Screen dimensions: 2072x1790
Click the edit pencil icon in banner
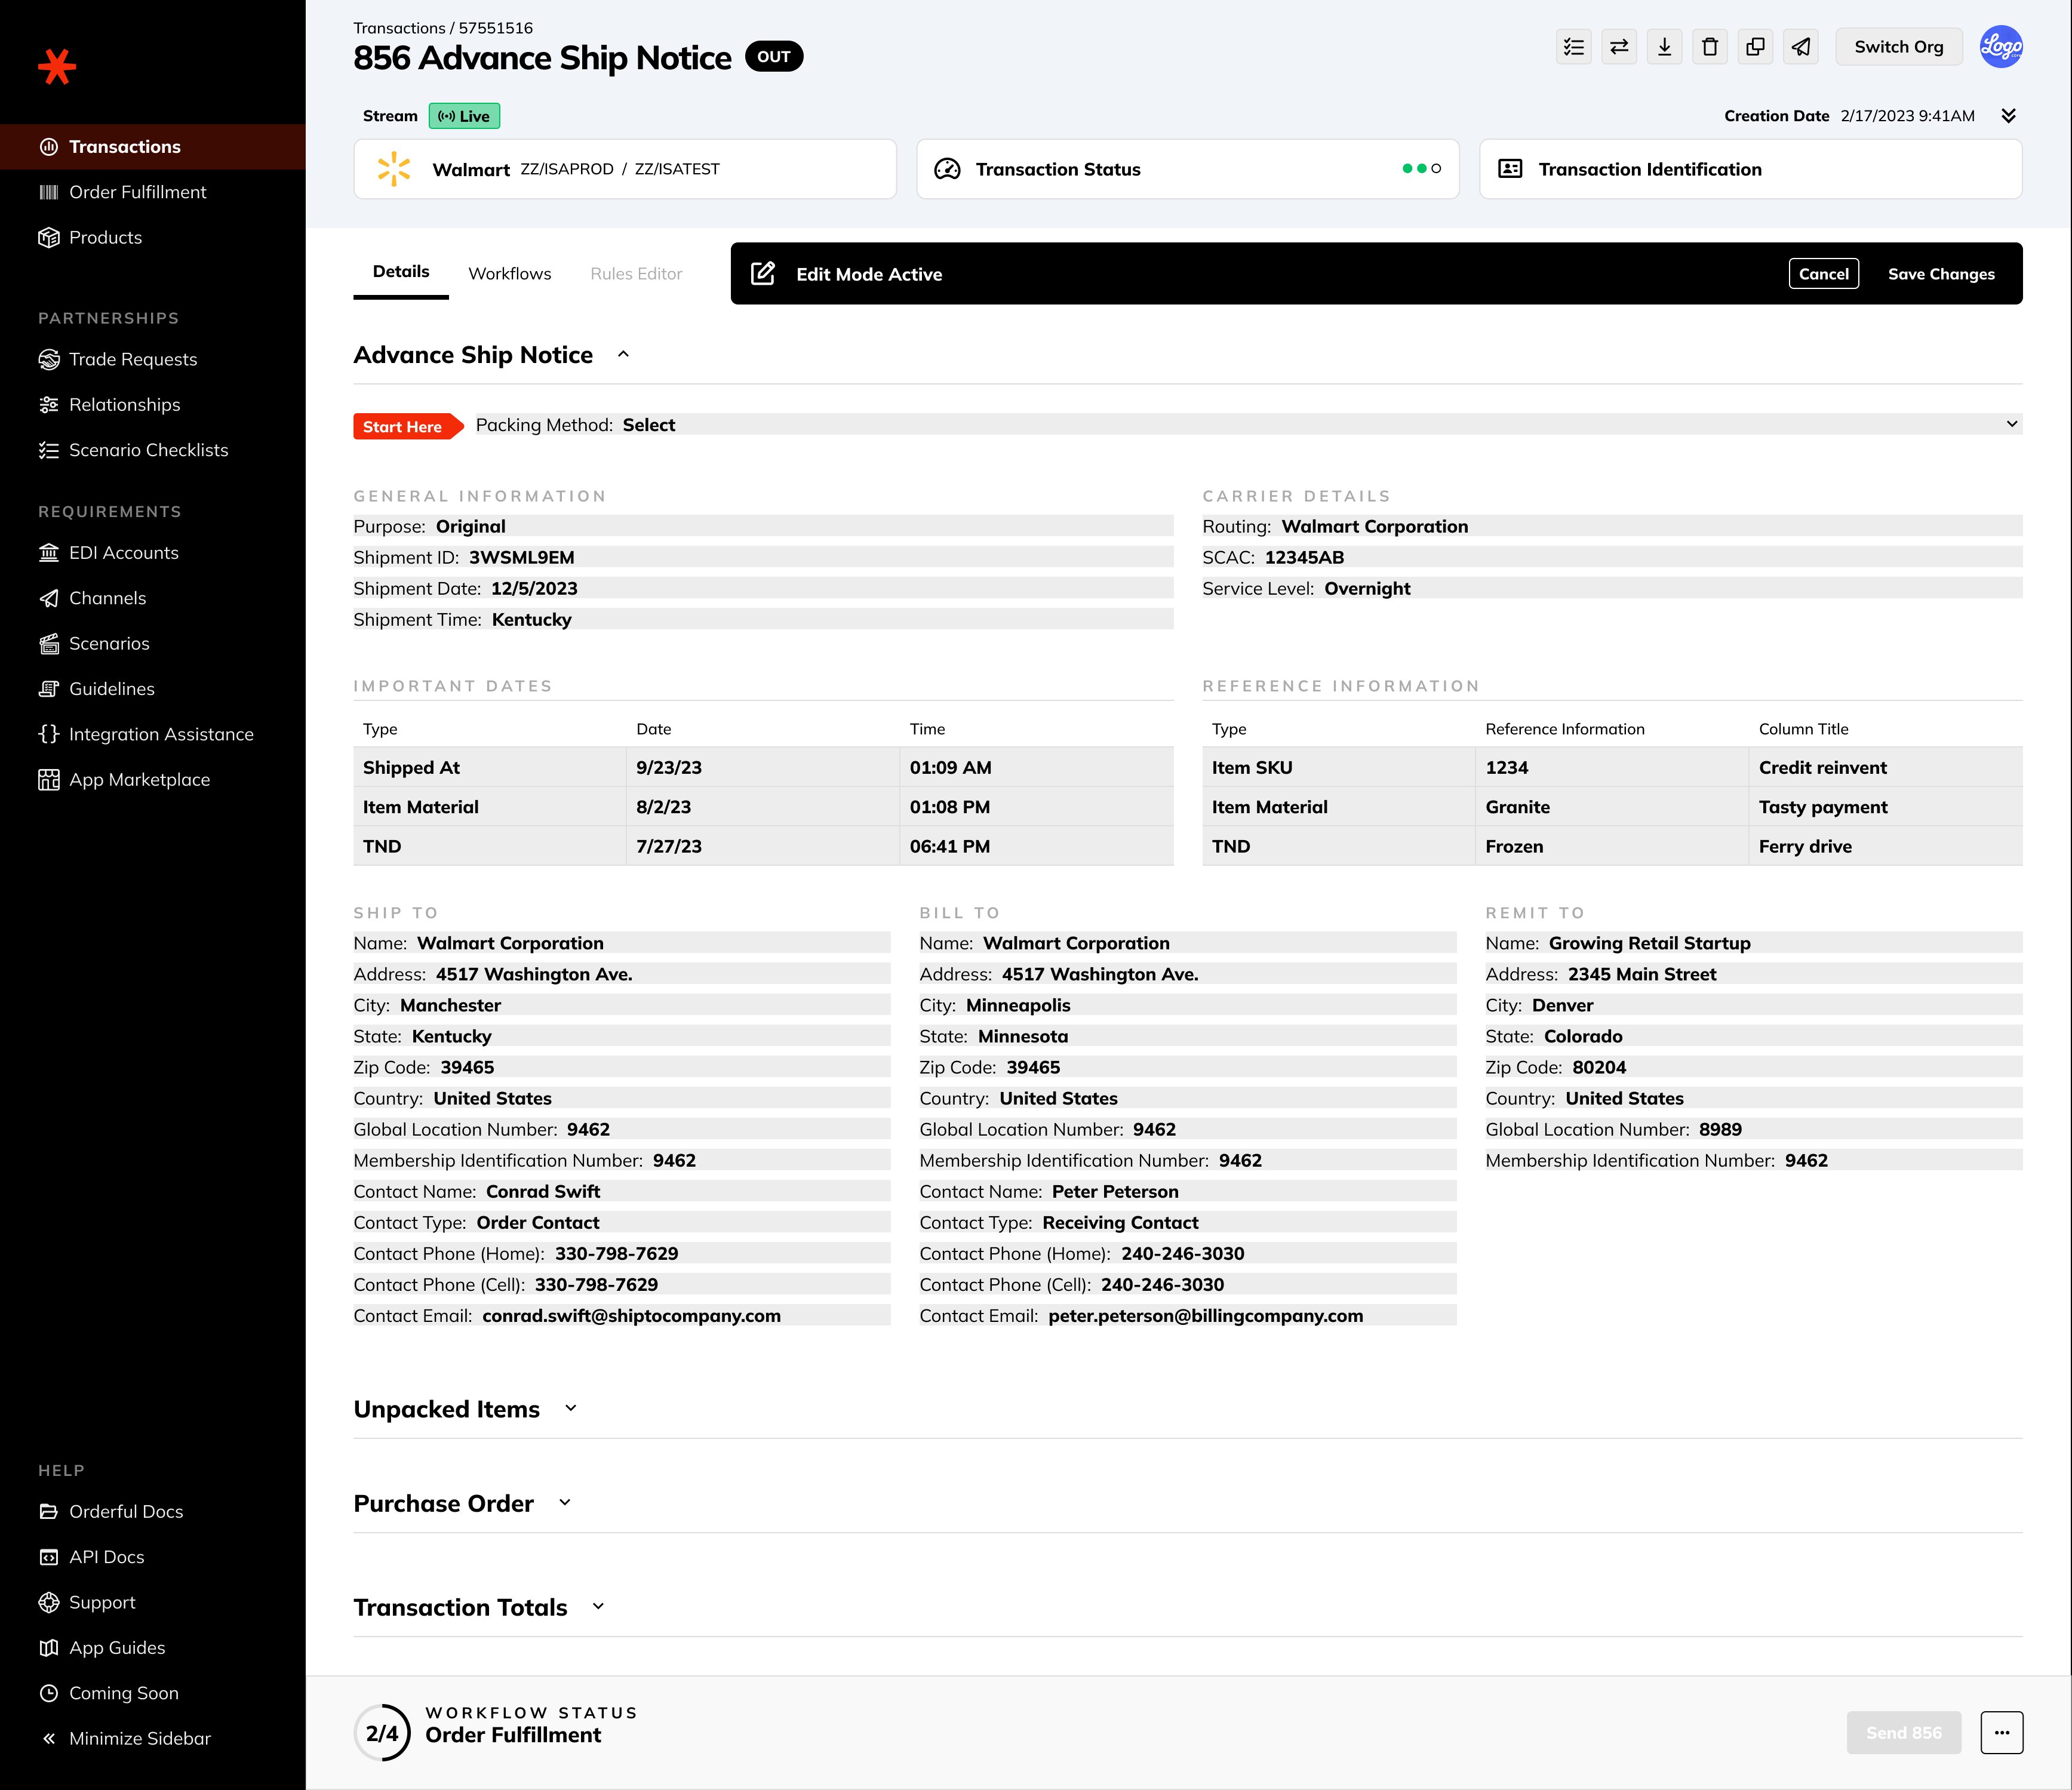[x=763, y=273]
